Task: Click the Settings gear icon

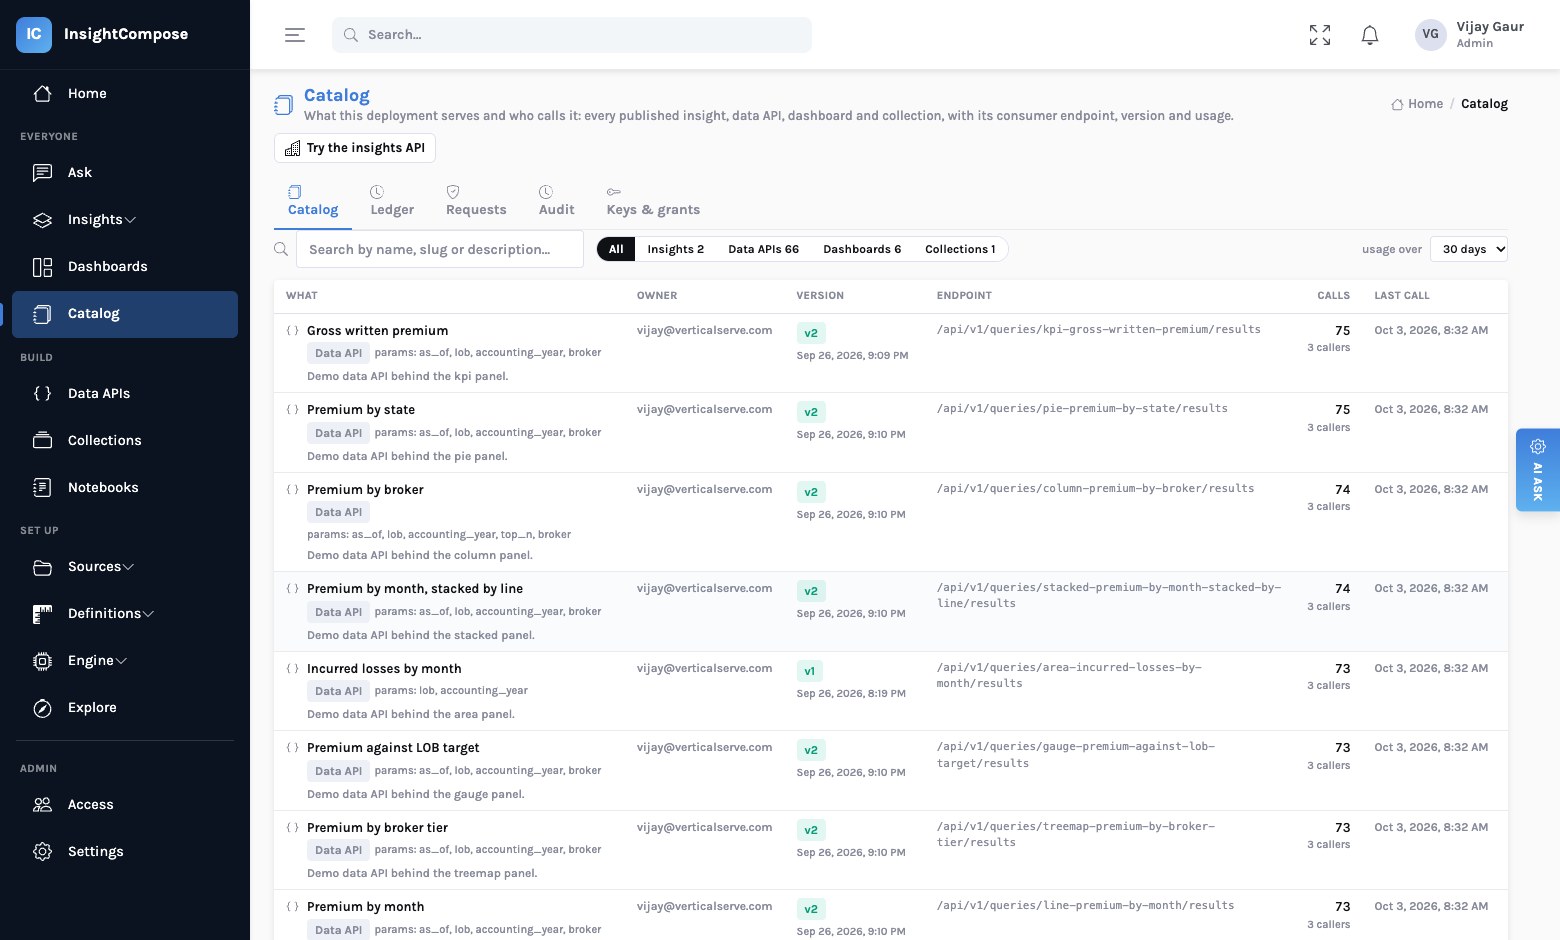Action: [x=42, y=851]
